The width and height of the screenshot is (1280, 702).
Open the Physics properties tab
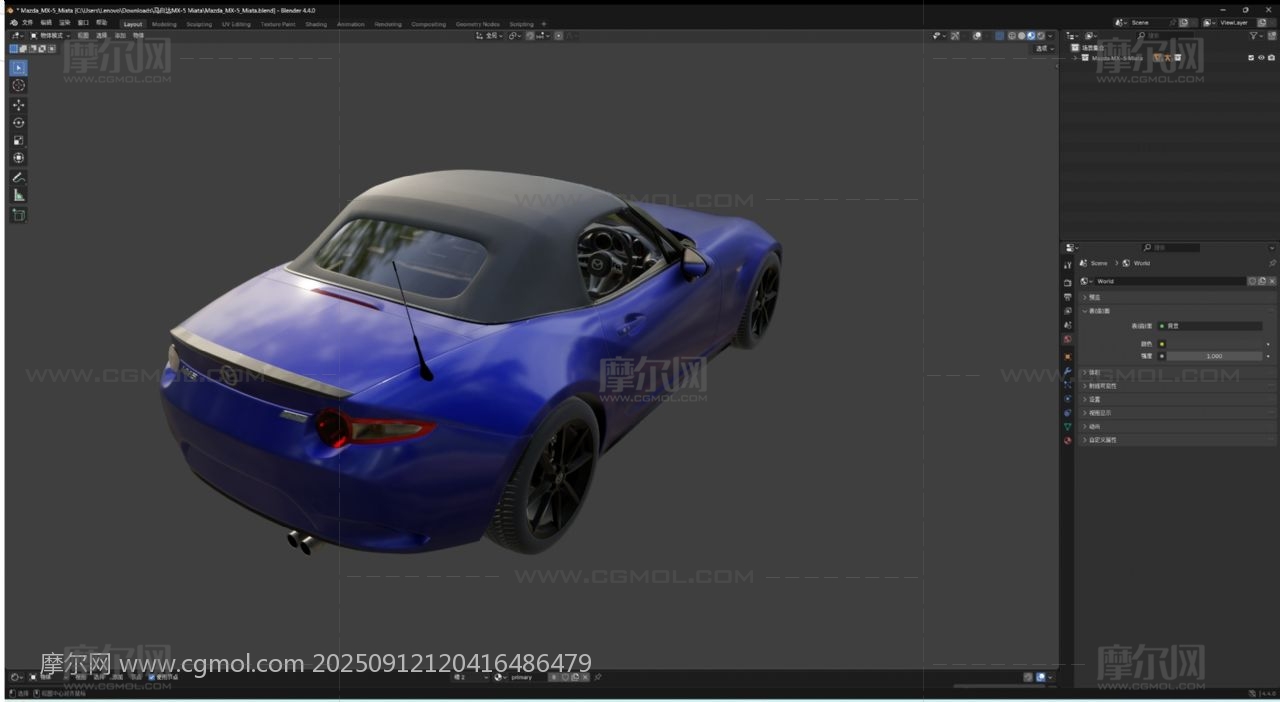pyautogui.click(x=1068, y=398)
